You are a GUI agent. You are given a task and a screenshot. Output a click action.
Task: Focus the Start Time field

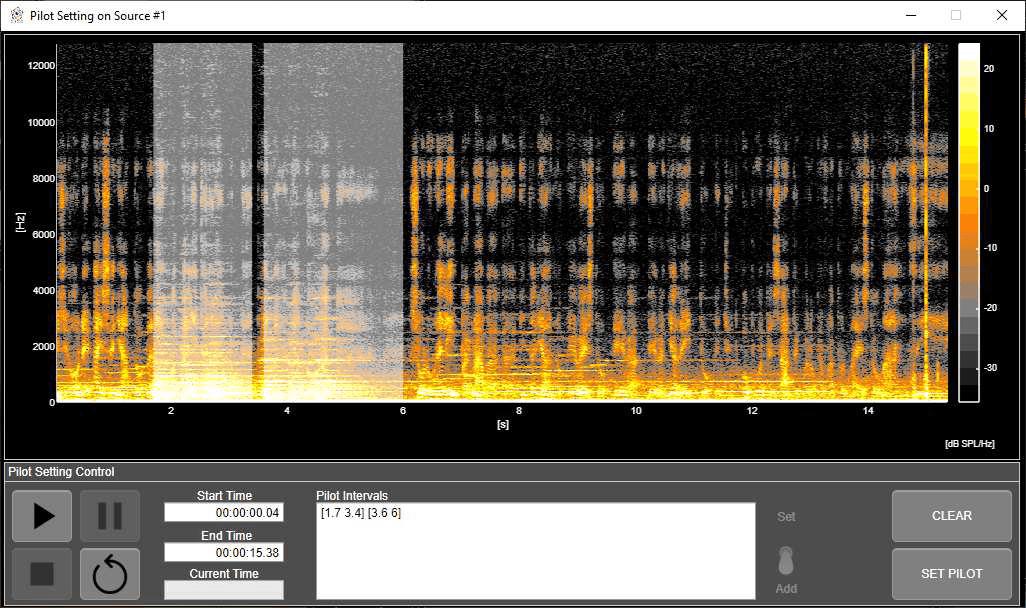(224, 512)
